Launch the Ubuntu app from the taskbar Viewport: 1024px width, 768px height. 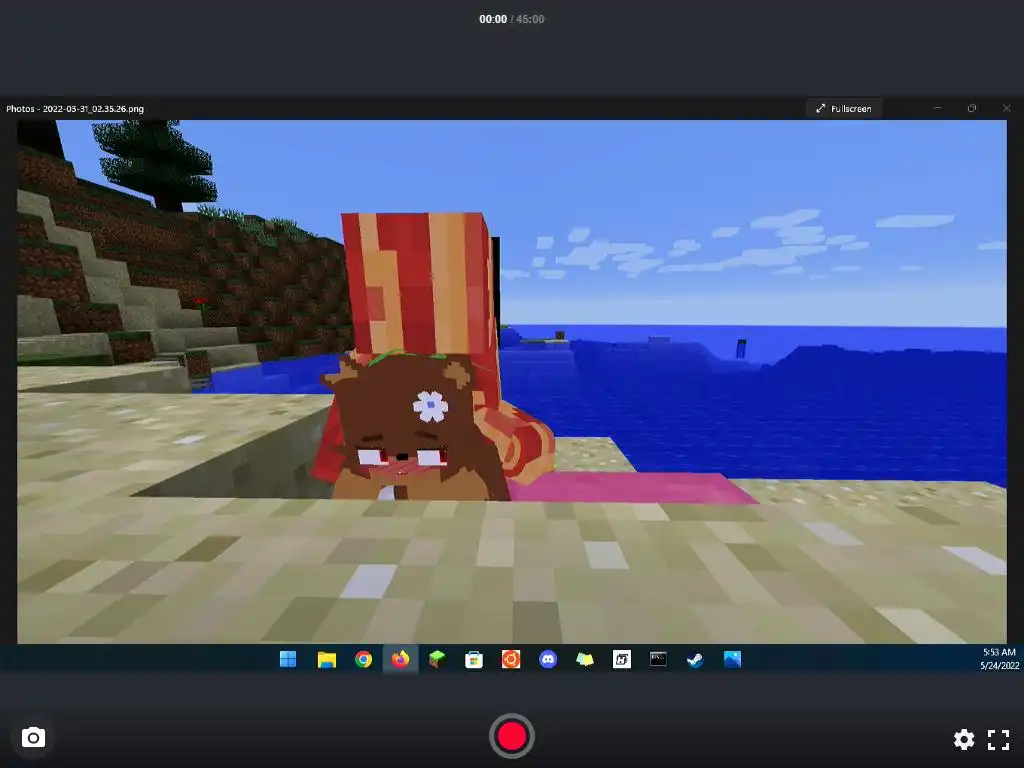point(511,660)
